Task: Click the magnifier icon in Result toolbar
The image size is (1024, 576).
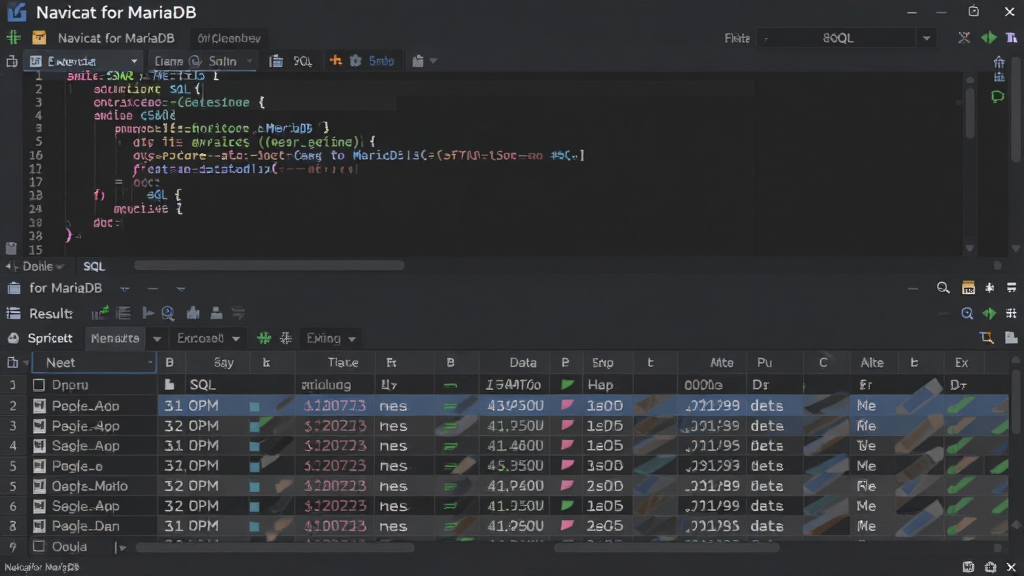Action: [x=168, y=313]
